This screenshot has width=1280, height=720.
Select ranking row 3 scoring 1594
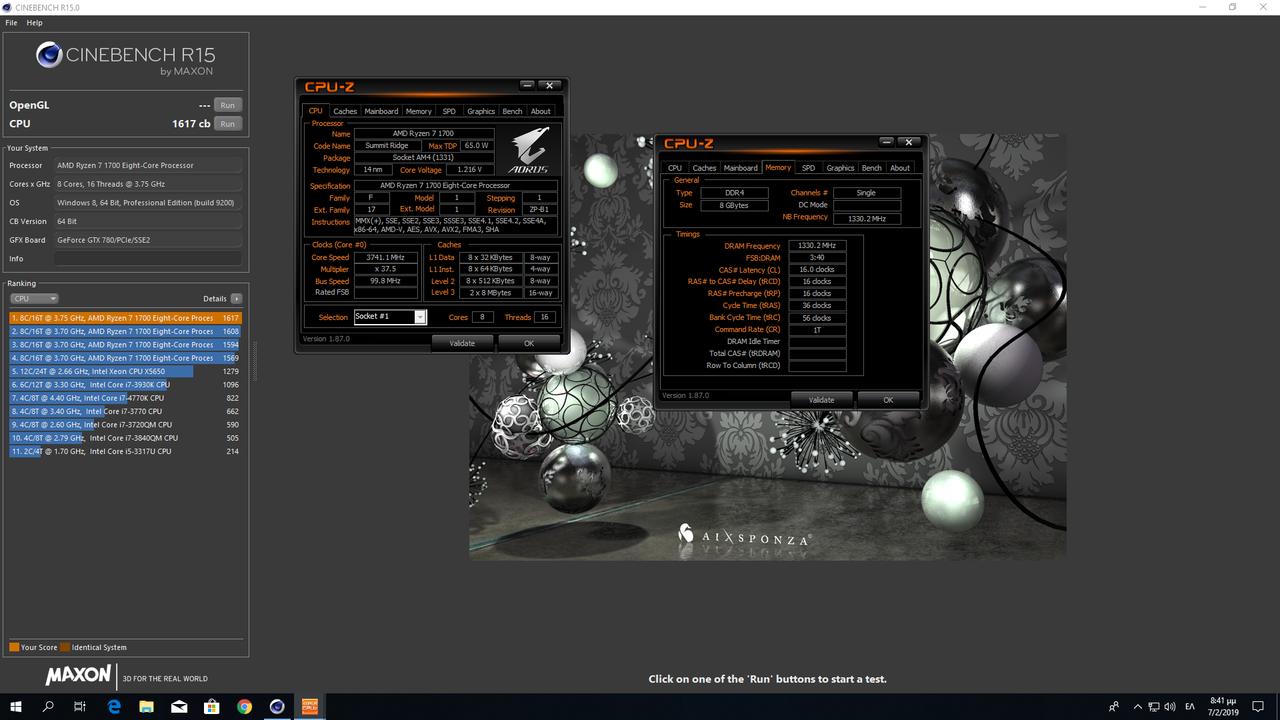(x=125, y=345)
